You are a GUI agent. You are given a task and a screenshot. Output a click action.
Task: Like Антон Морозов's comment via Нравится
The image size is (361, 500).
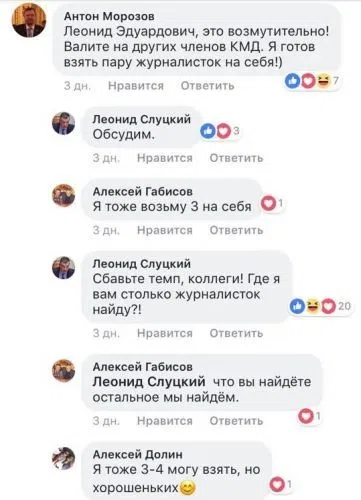(x=136, y=86)
